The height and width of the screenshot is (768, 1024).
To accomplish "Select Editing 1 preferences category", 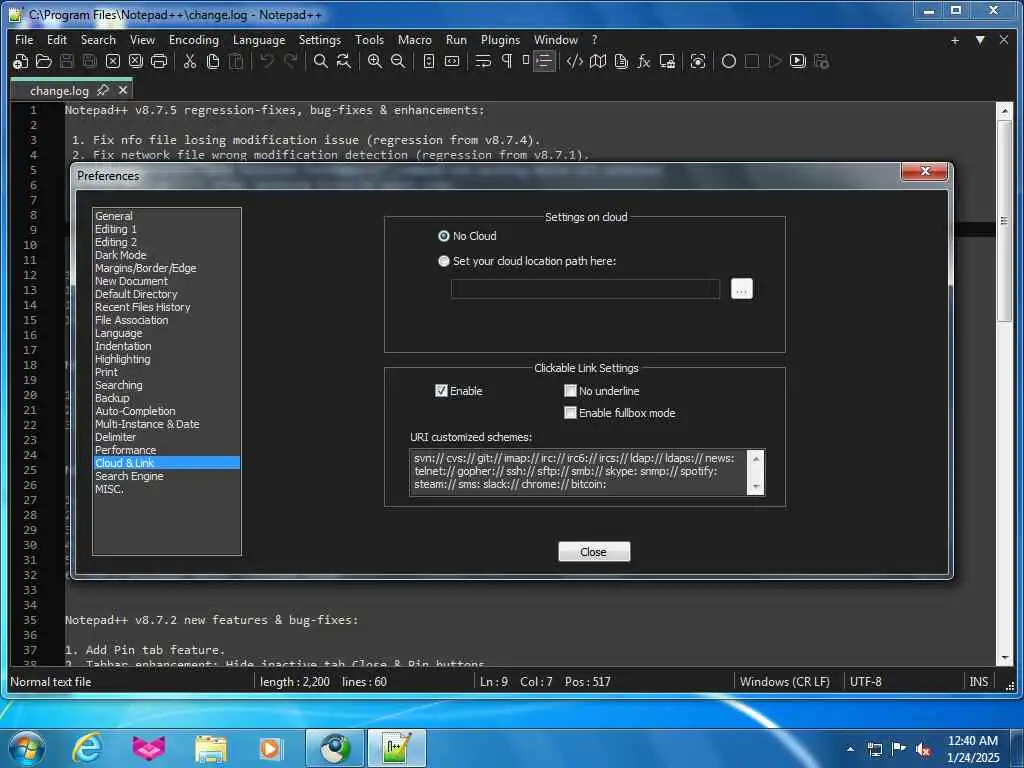I will coord(116,229).
